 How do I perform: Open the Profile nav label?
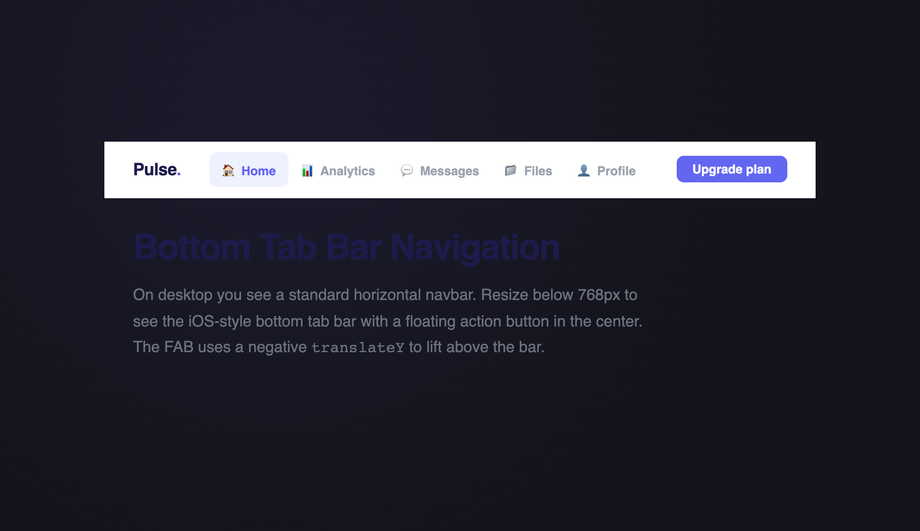click(x=616, y=171)
